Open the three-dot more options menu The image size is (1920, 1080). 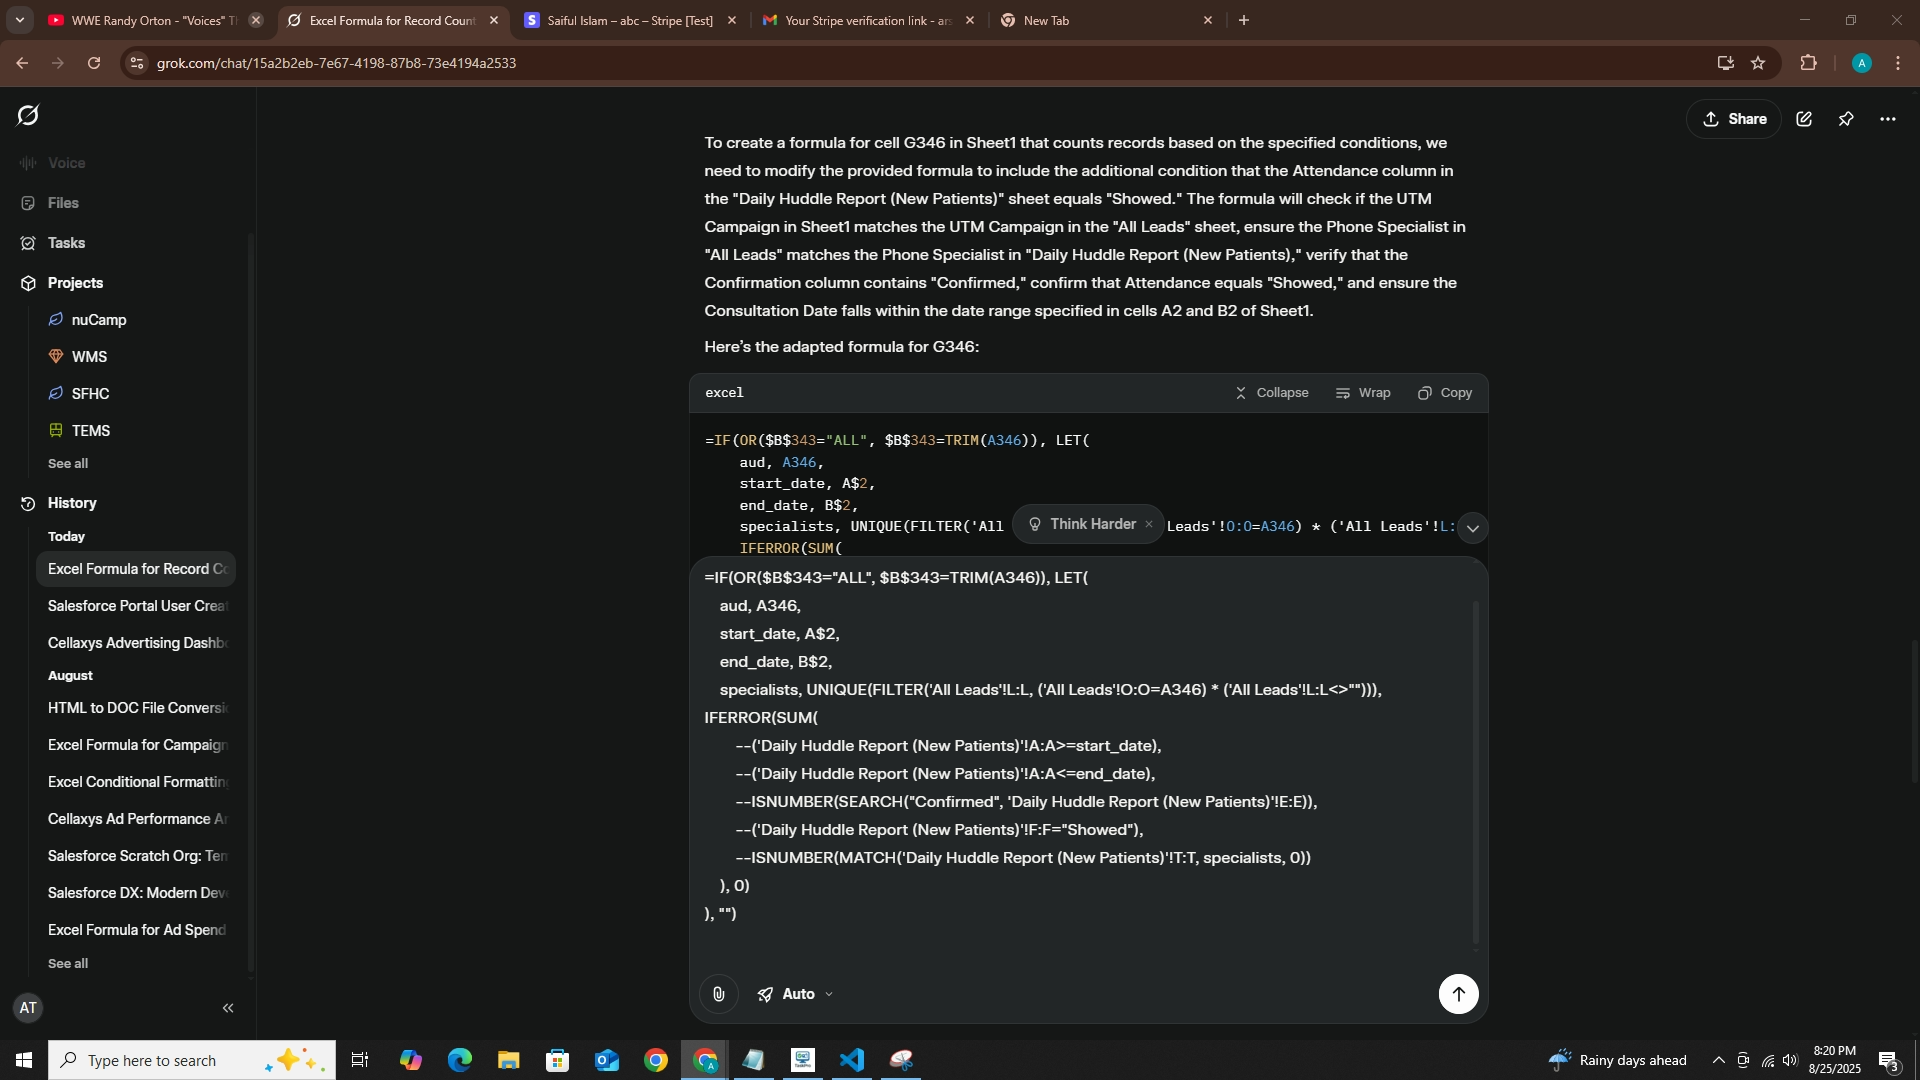pyautogui.click(x=1888, y=119)
